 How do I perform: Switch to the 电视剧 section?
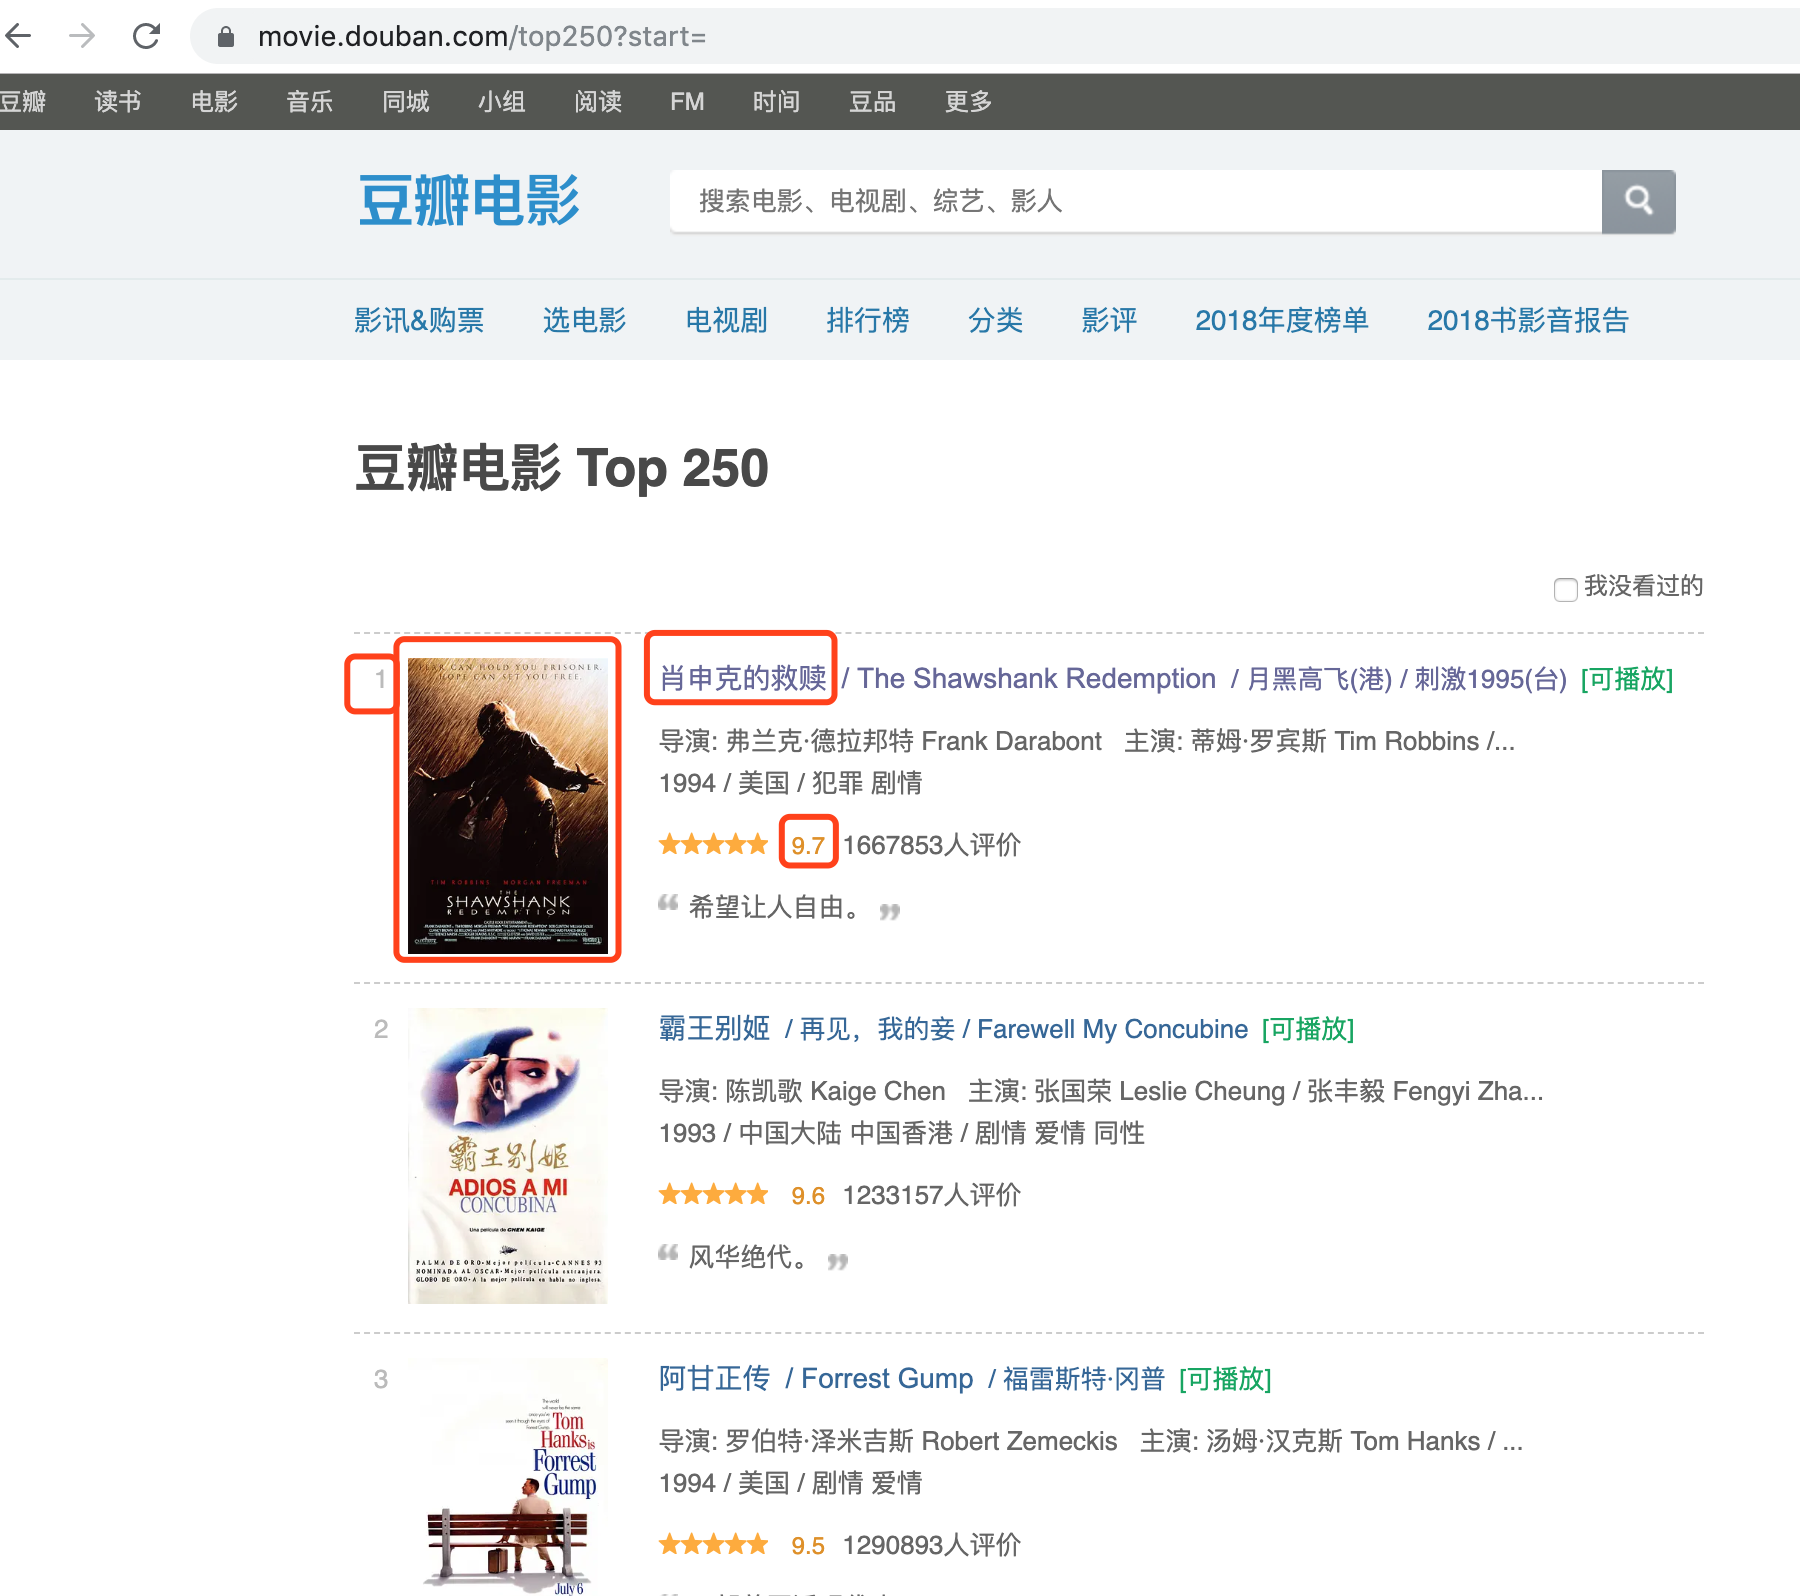point(725,320)
